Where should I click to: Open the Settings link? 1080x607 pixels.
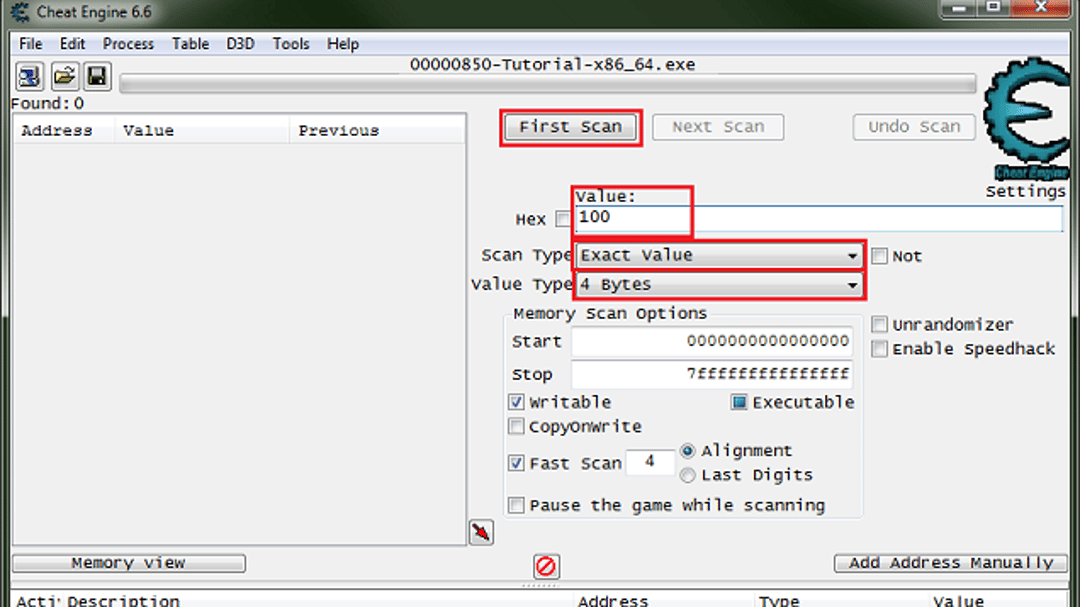tap(1024, 190)
